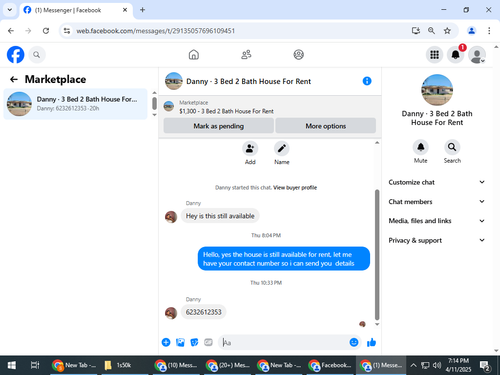Open the Chrome zoom magnifier icon
The height and width of the screenshot is (375, 500).
(431, 31)
